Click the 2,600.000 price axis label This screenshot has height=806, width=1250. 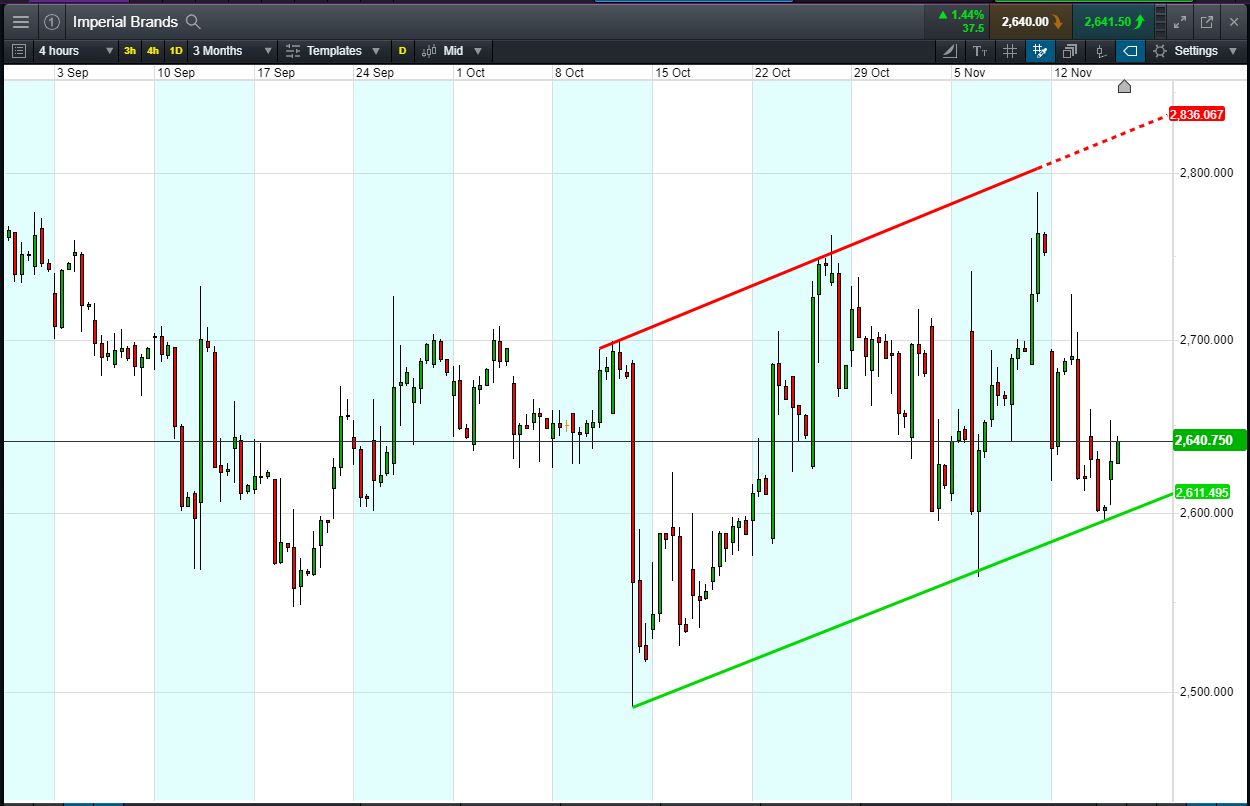[x=1205, y=512]
